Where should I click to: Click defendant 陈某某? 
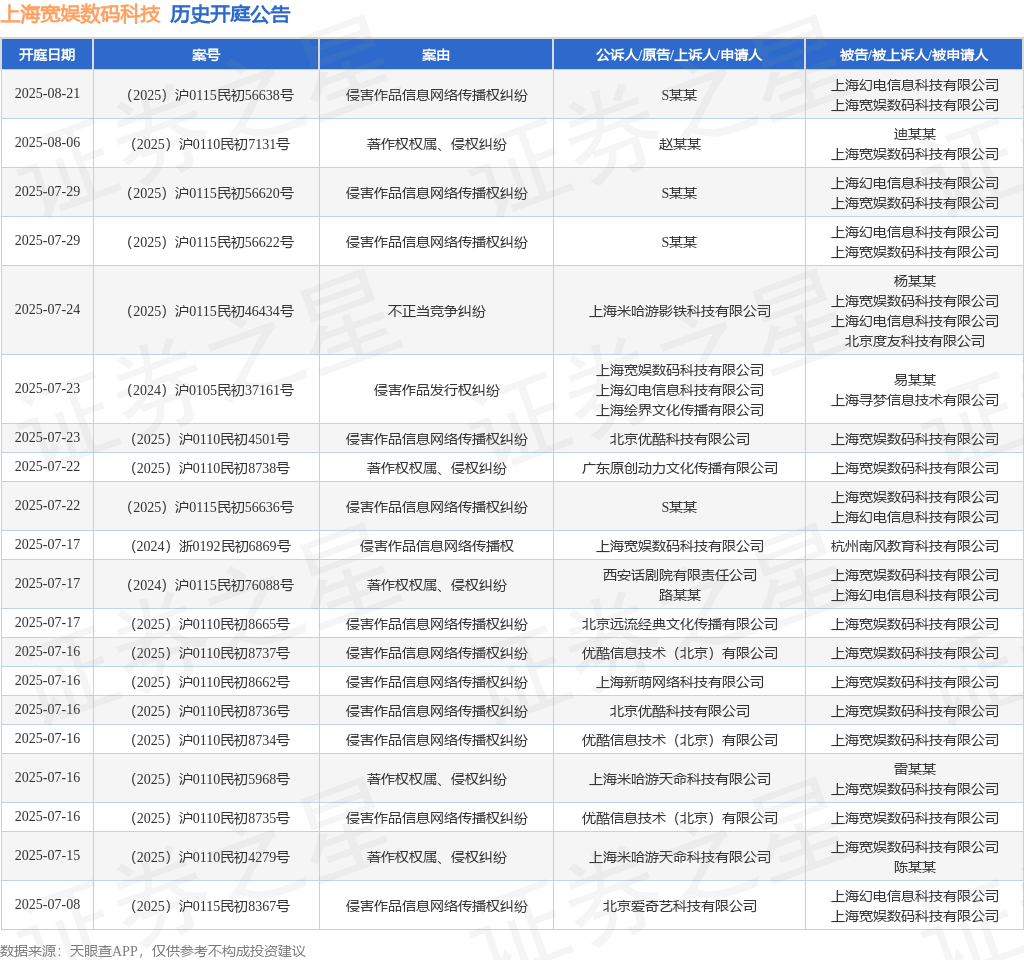[x=914, y=867]
